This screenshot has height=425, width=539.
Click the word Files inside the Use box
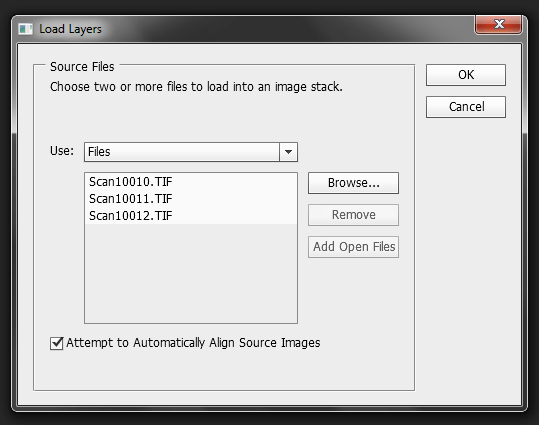click(99, 152)
